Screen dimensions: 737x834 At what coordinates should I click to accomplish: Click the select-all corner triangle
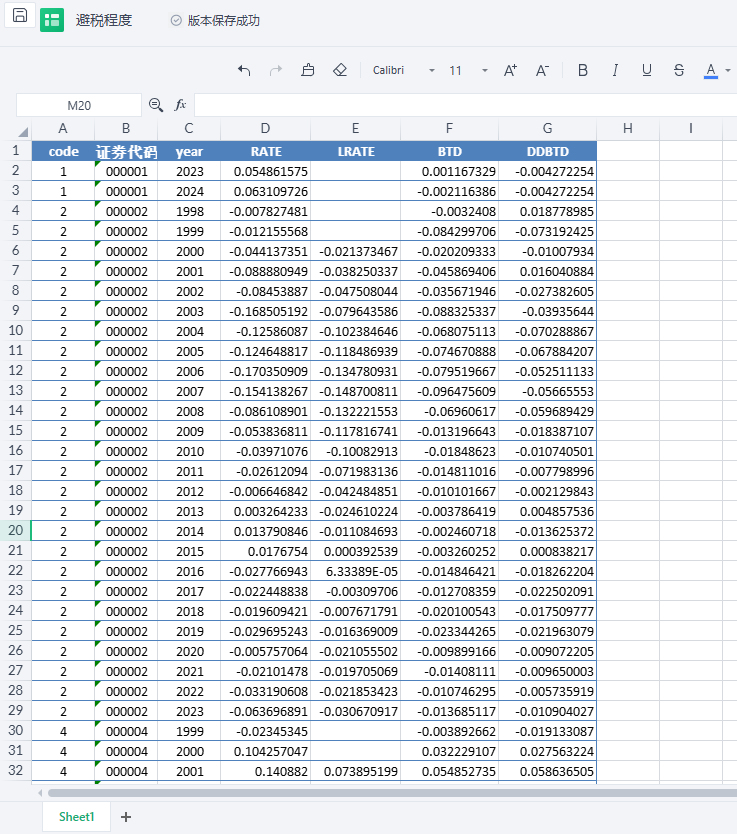23,131
